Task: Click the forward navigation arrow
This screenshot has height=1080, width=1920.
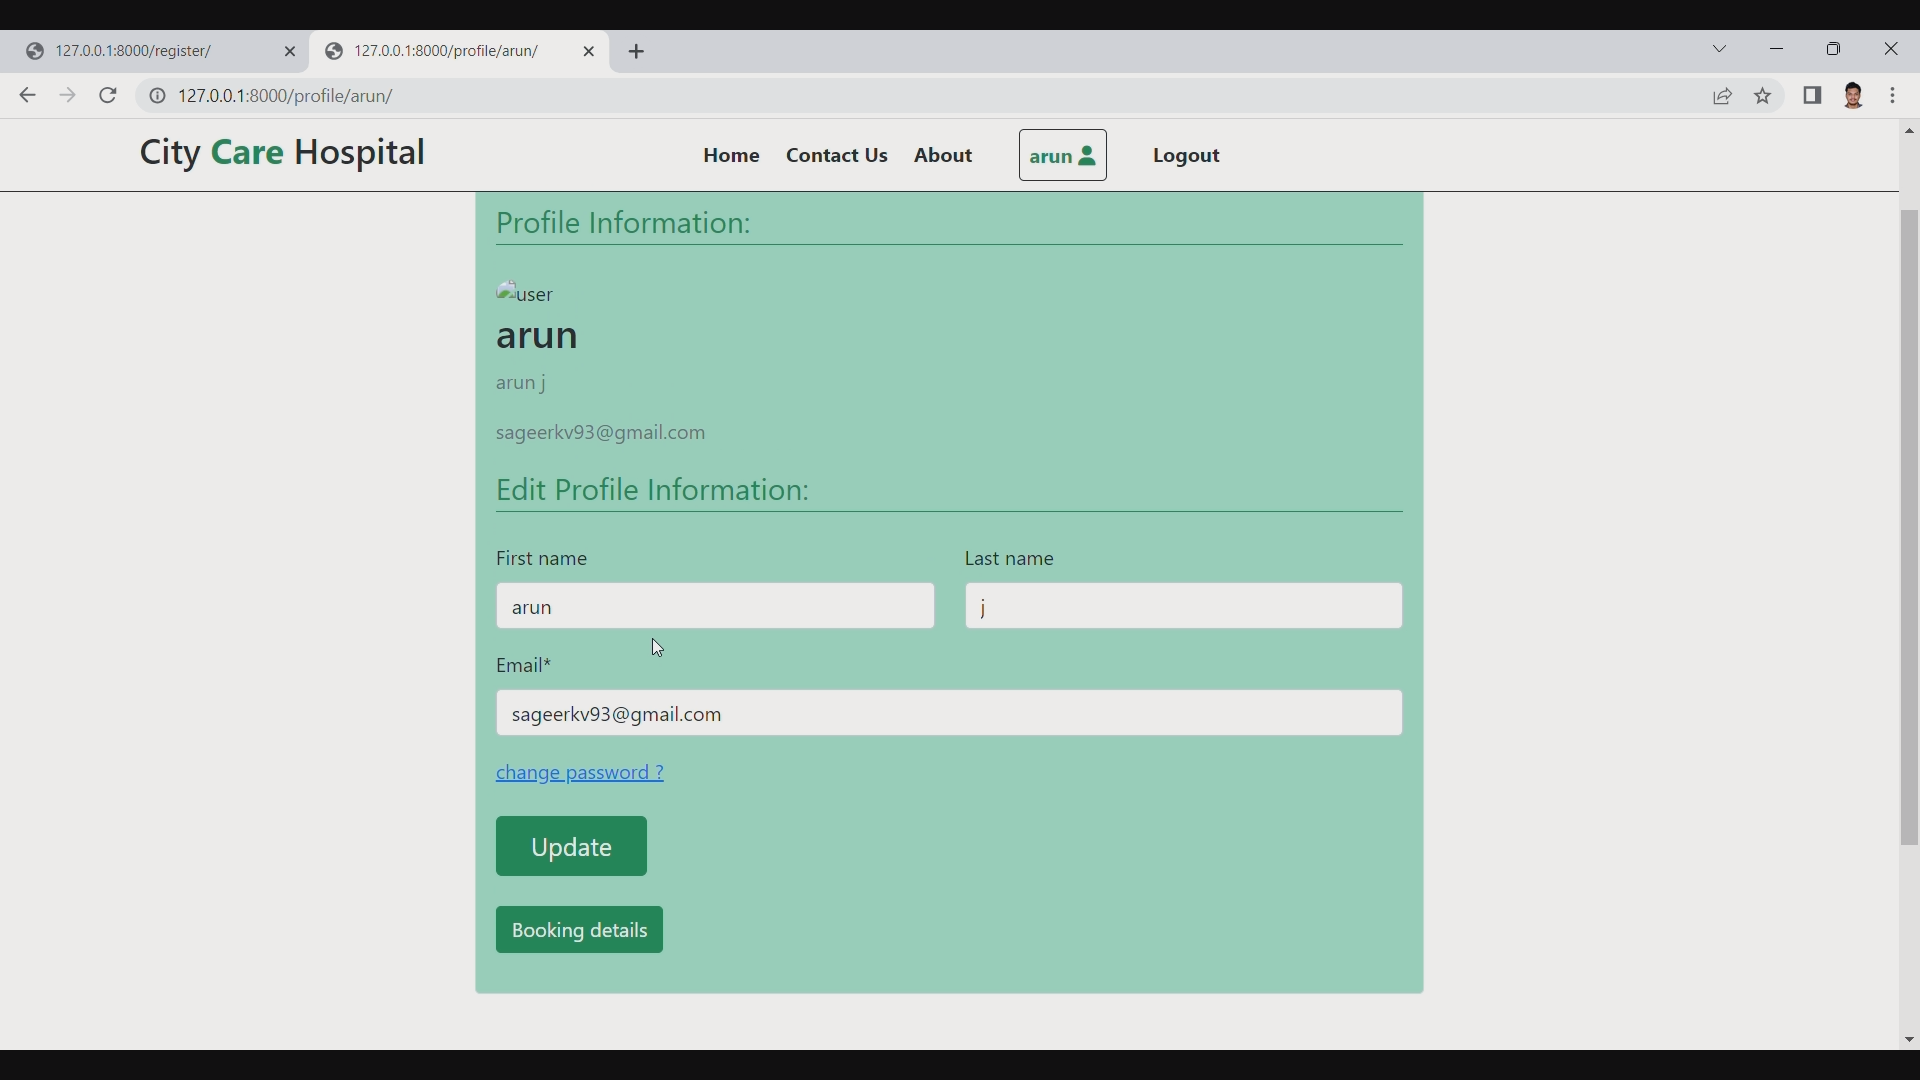Action: point(67,95)
